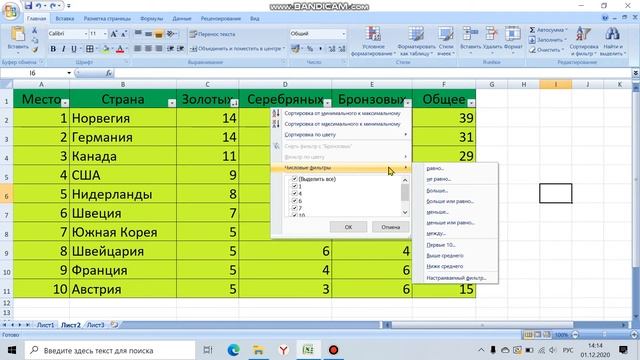Click the Windows taskbar search box
Image resolution: width=640 pixels, height=360 pixels.
point(110,350)
